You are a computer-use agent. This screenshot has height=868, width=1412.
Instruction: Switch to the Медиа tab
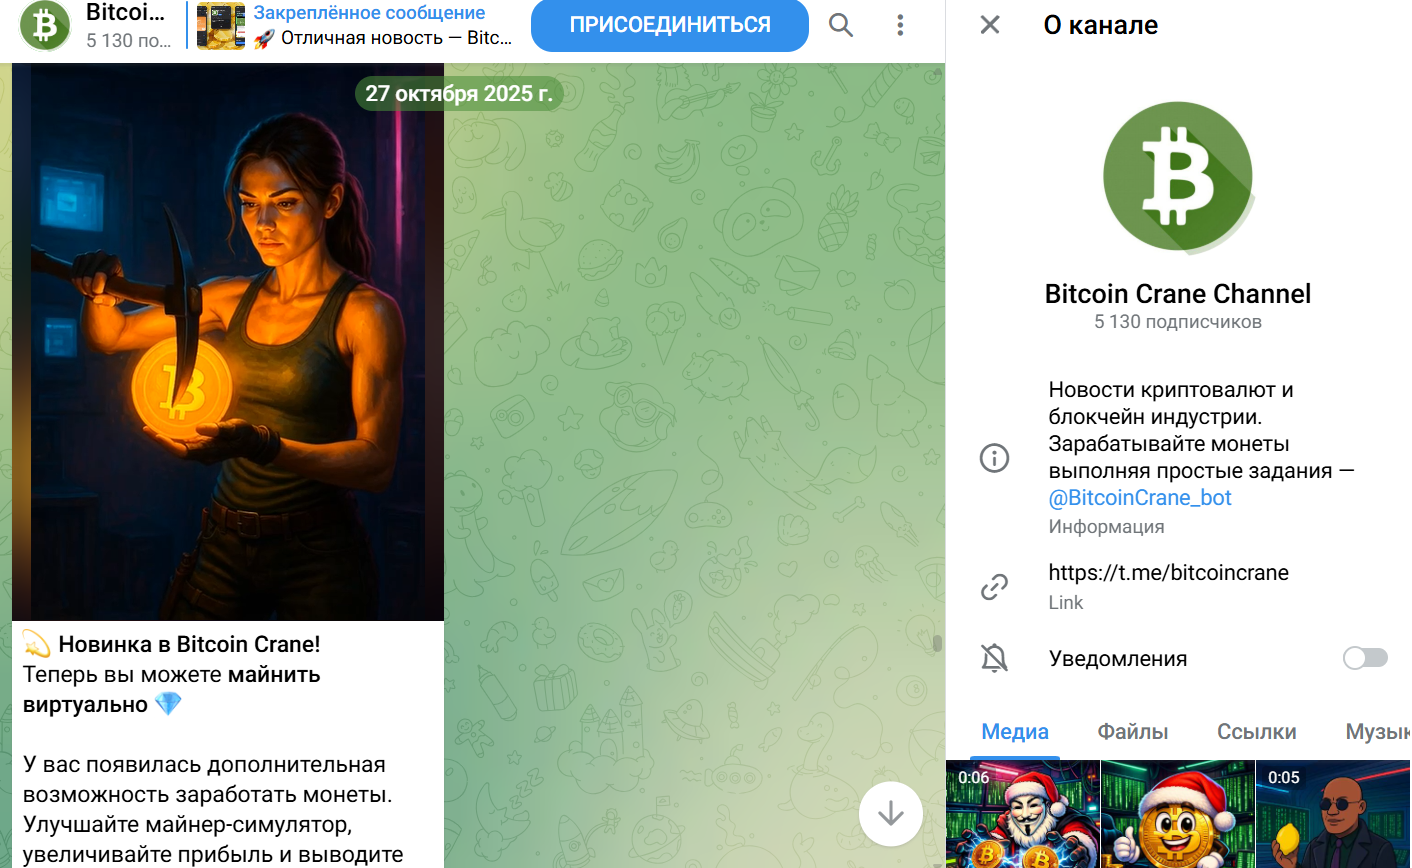pos(1015,732)
